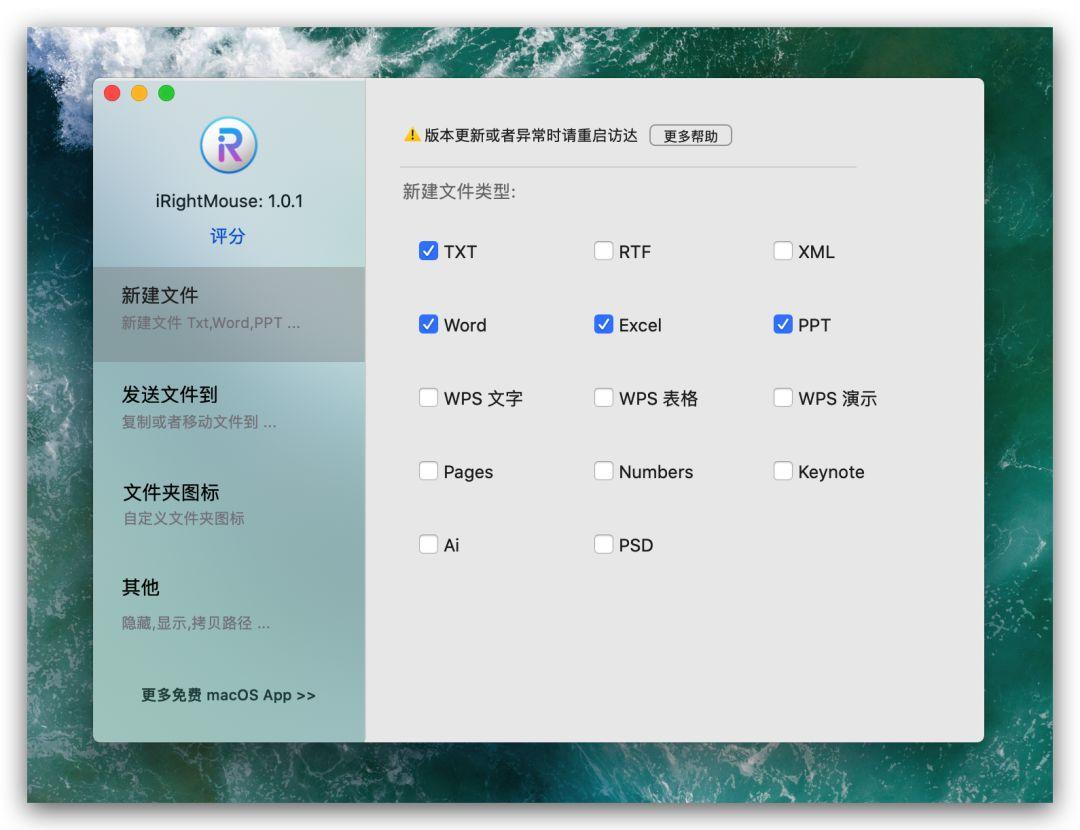Image resolution: width=1080 pixels, height=830 pixels.
Task: Enable XML file creation
Action: tap(783, 251)
